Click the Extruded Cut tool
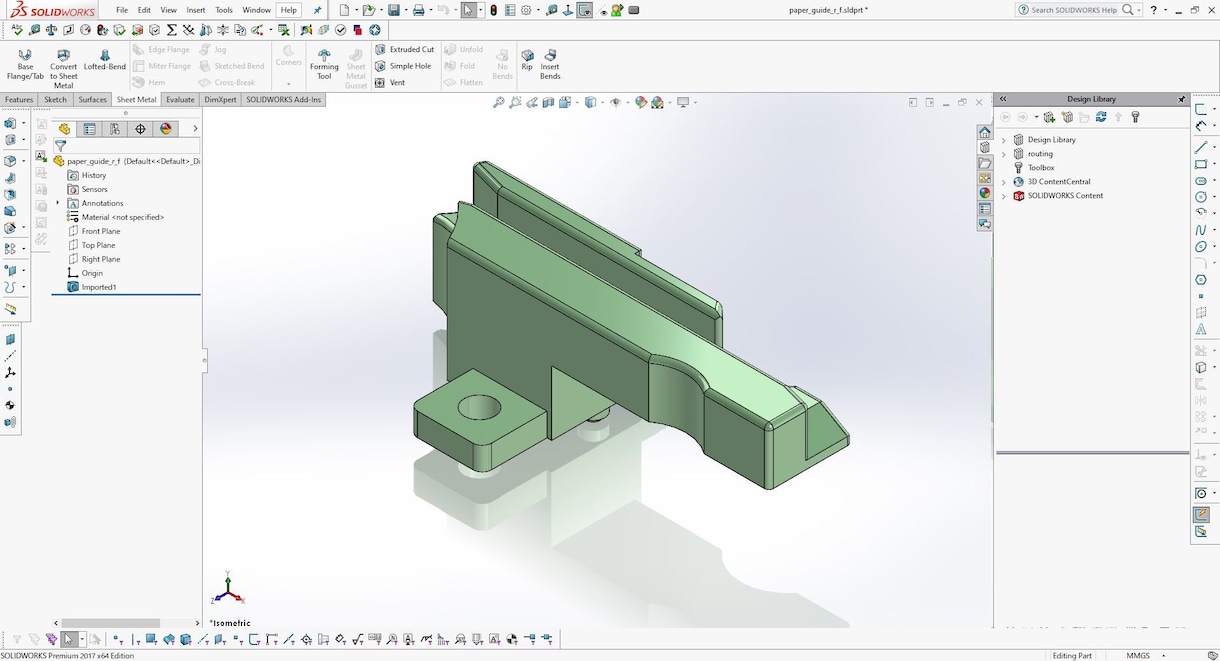1220x661 pixels. tap(405, 49)
